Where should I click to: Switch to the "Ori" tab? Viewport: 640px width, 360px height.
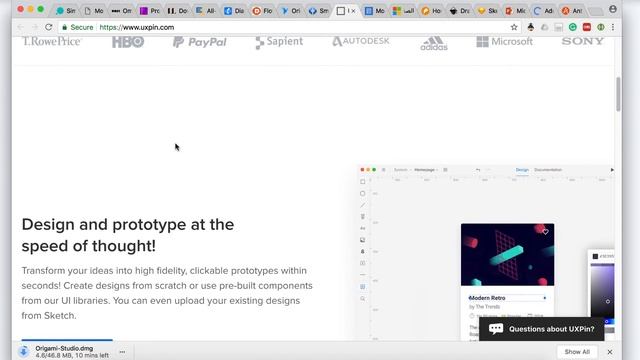tap(290, 11)
